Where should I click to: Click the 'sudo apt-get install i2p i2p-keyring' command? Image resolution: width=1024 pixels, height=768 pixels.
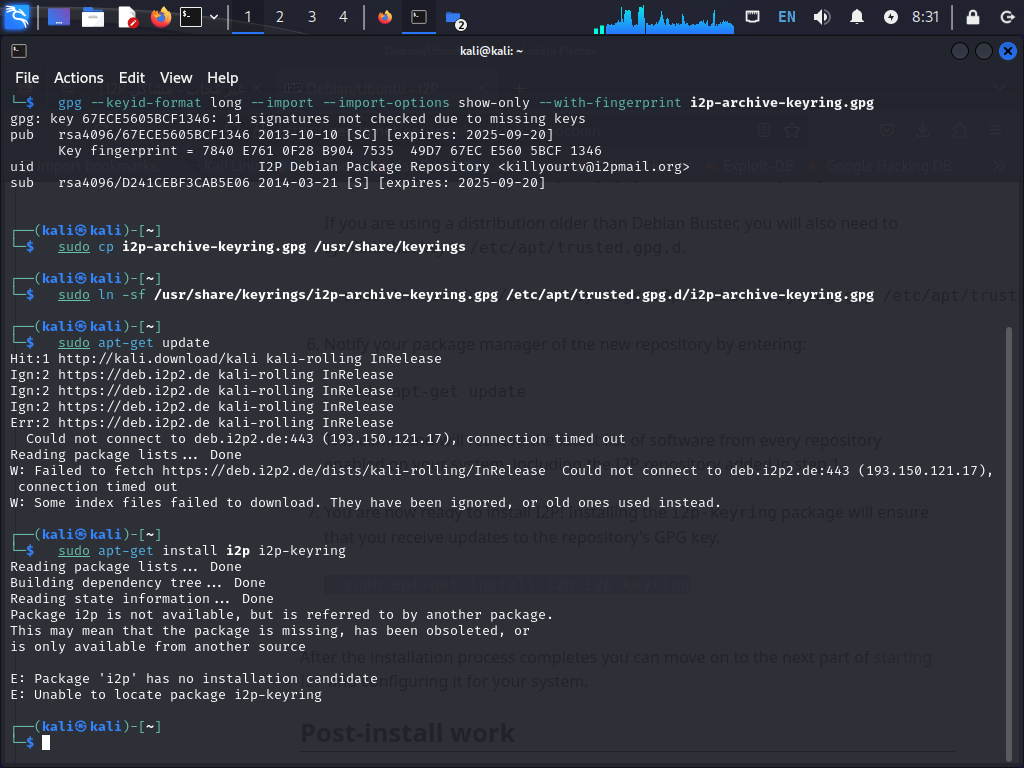point(202,551)
